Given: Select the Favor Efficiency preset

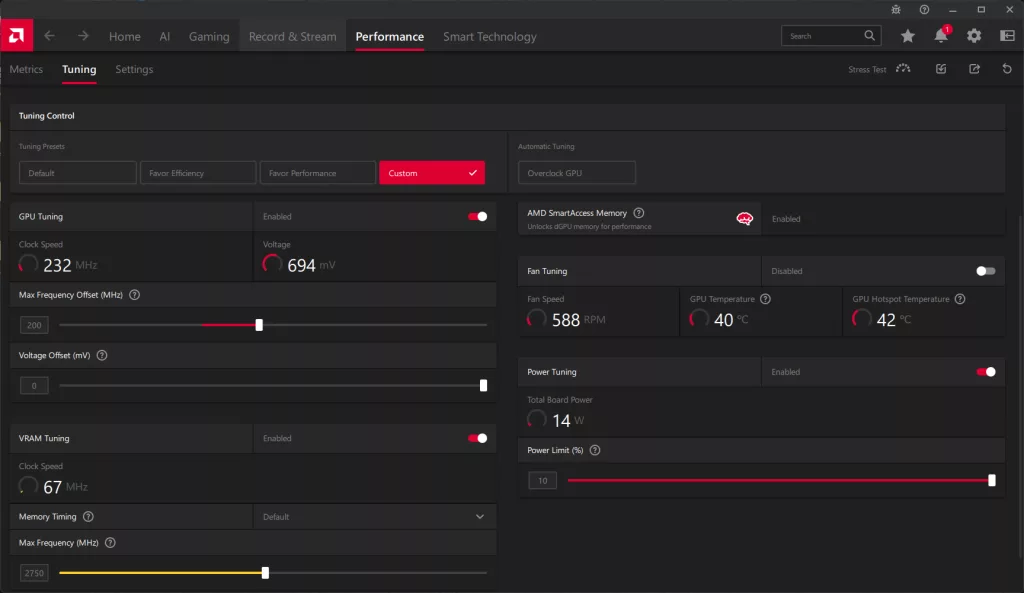Looking at the screenshot, I should 198,172.
